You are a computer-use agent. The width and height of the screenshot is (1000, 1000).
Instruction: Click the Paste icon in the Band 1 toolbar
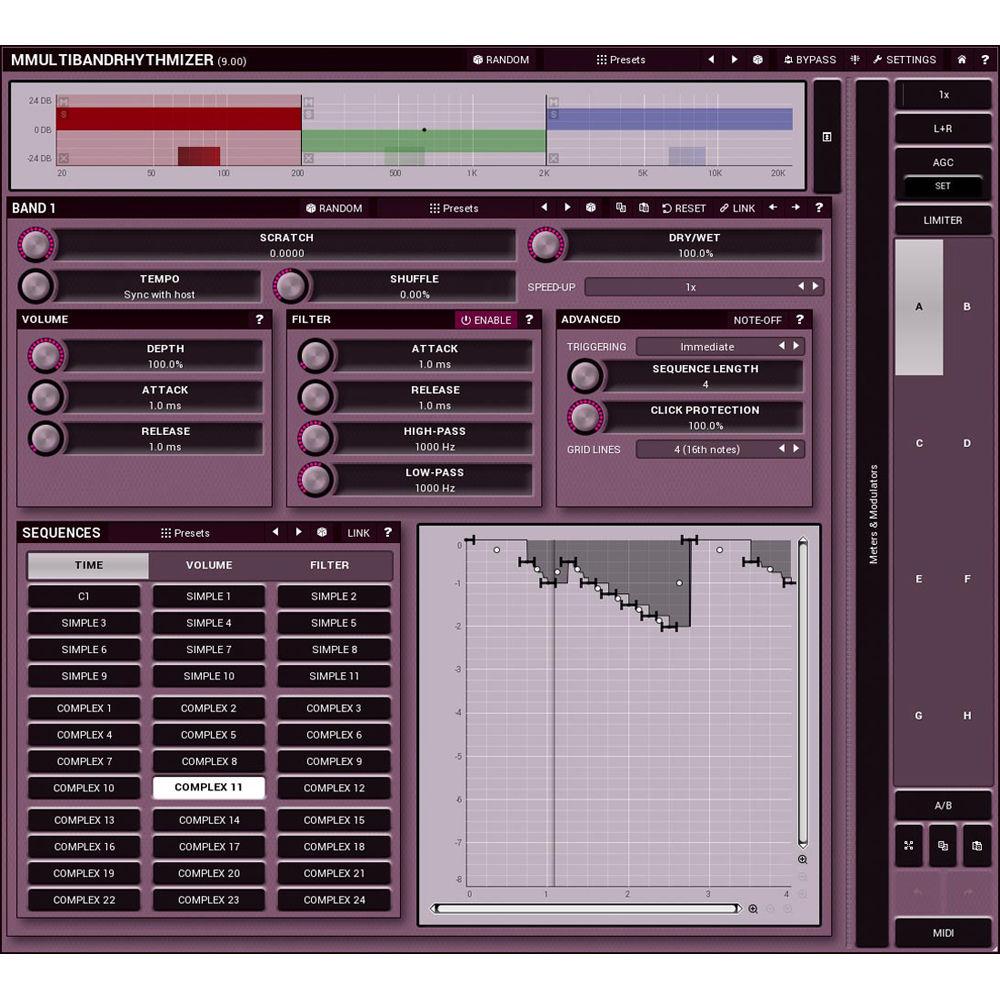click(642, 208)
